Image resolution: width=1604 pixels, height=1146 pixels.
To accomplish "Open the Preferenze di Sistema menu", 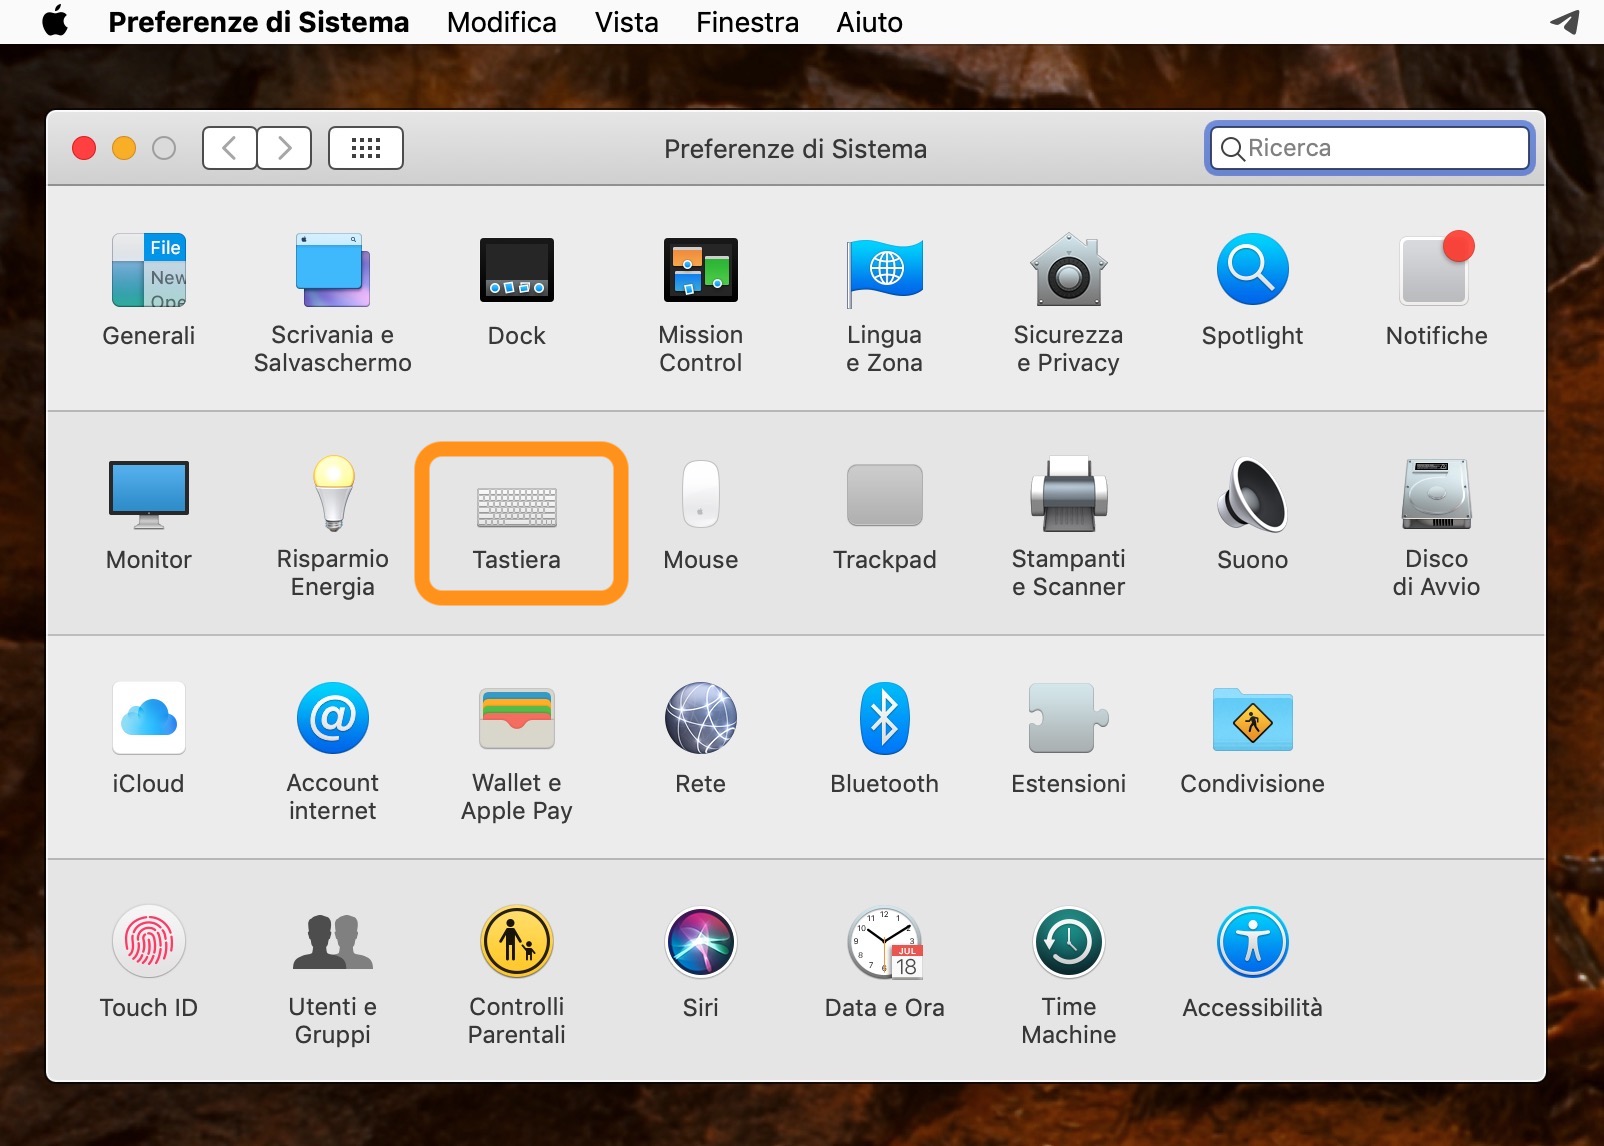I will click(x=259, y=22).
